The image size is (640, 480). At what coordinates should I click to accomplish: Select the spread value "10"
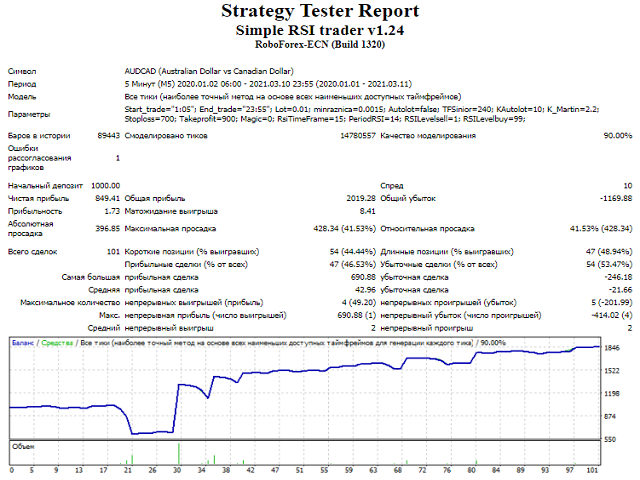[x=628, y=186]
